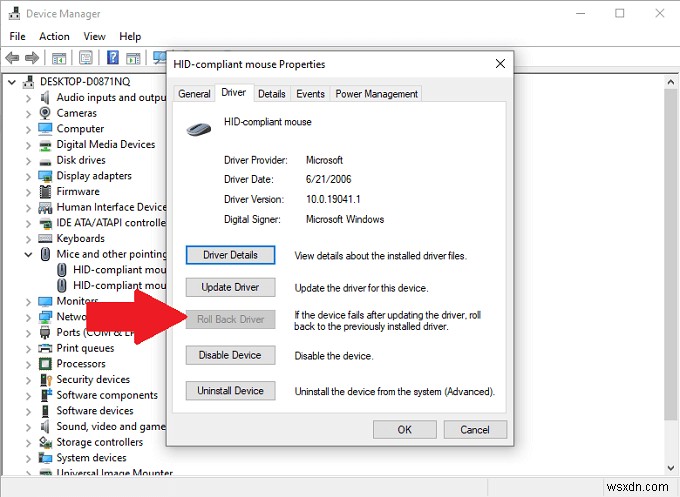Click the vertical scrollbar thumb in Device Manager
This screenshot has height=497, width=680.
[x=670, y=255]
